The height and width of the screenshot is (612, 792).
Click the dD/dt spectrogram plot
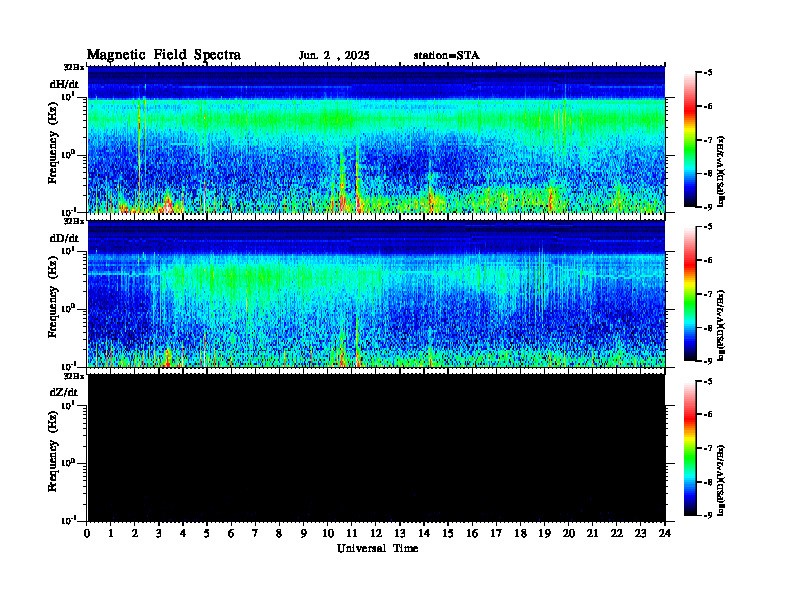376,294
